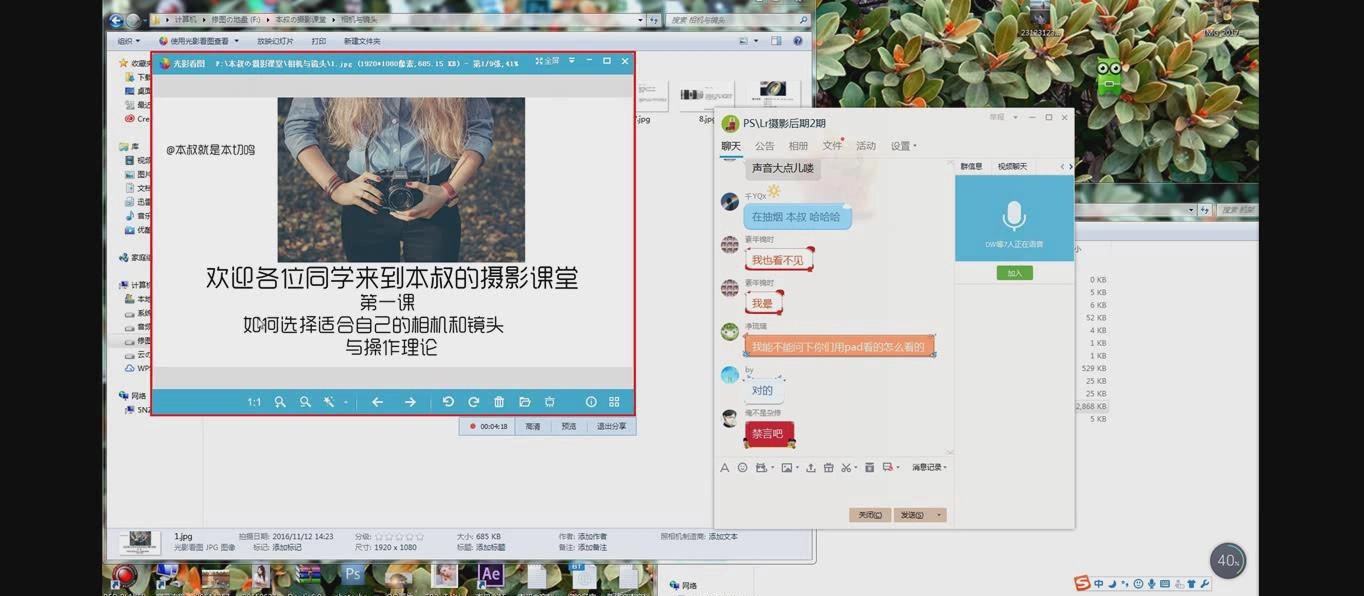
Task: Switch to the 相册 tab
Action: coord(798,146)
